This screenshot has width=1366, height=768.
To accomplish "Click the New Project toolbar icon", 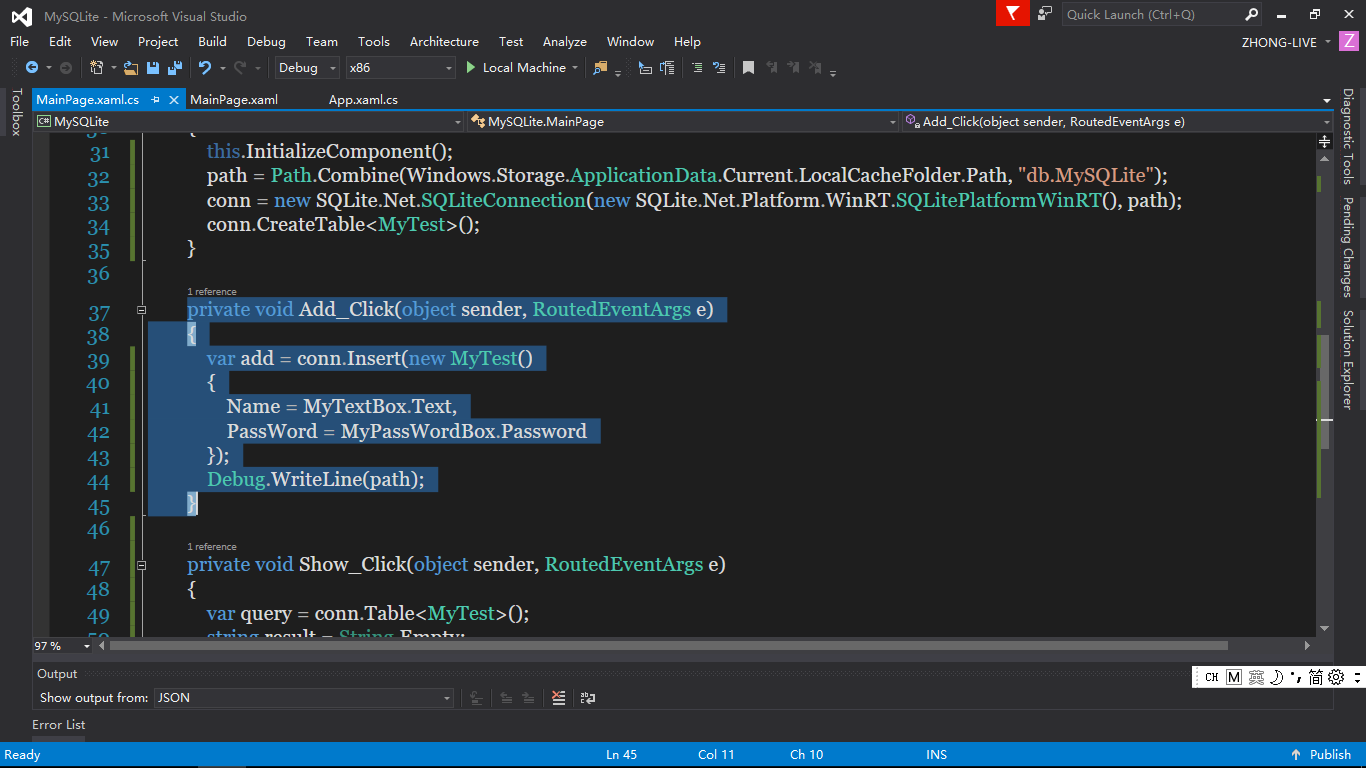I will click(x=97, y=68).
